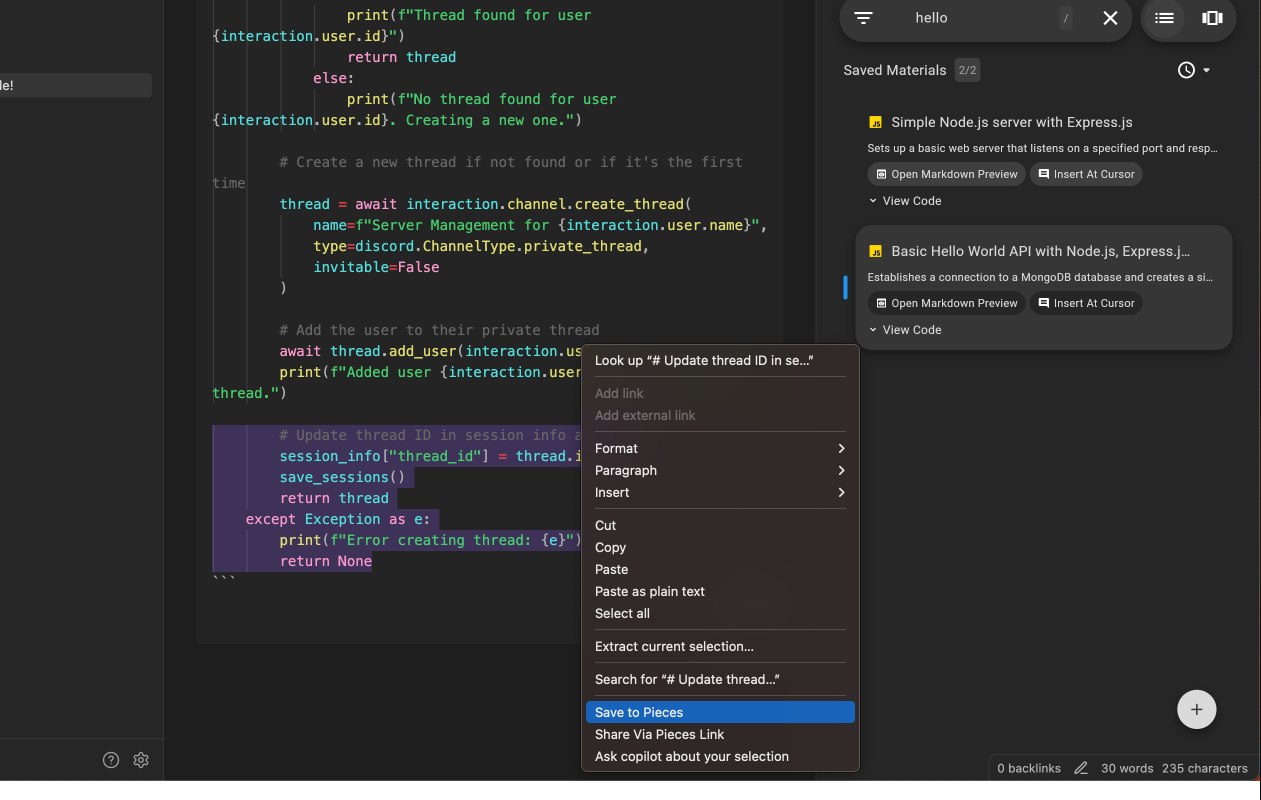
Task: Choose Paste from the context menu
Action: pos(720,569)
